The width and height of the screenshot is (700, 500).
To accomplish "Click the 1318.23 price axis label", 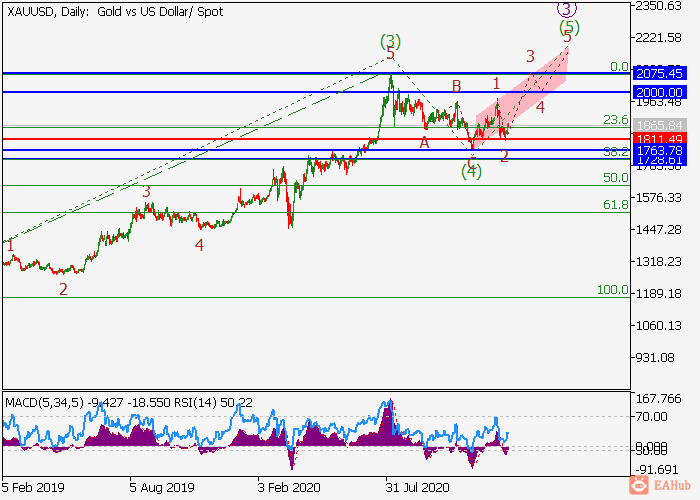I will click(x=658, y=262).
